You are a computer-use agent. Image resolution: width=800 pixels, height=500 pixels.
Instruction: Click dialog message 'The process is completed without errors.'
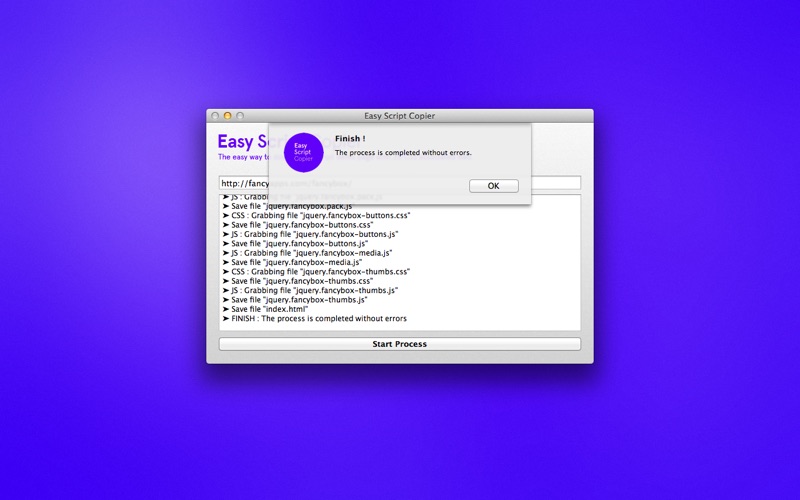tap(403, 153)
